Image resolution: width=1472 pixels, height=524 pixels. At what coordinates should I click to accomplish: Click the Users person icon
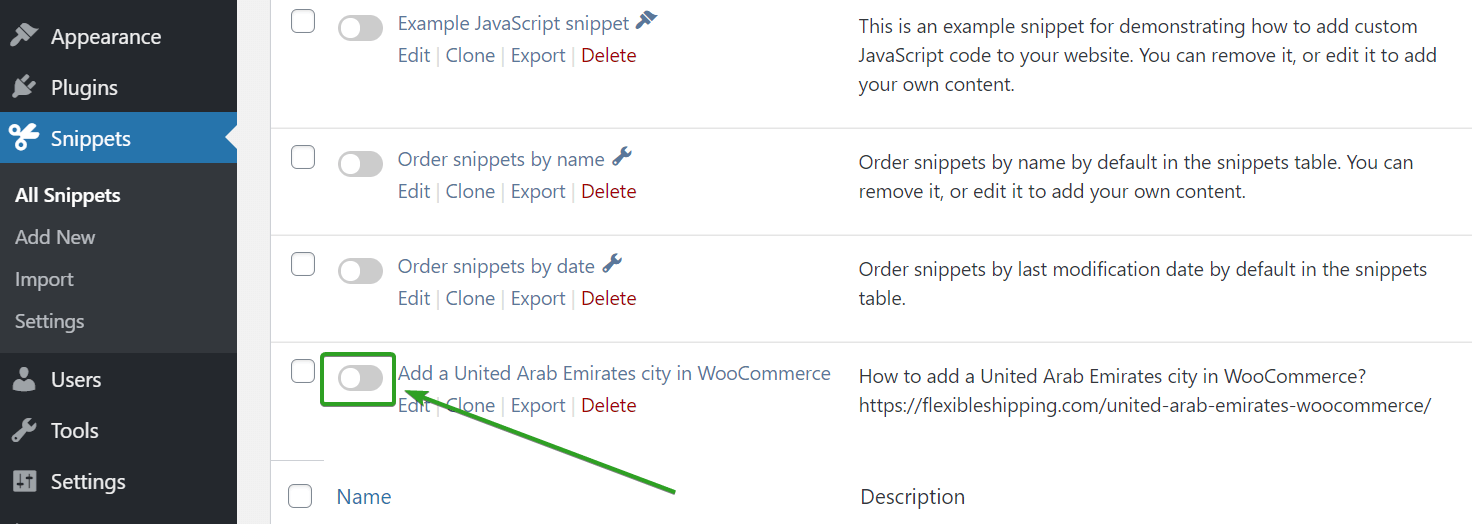[24, 380]
